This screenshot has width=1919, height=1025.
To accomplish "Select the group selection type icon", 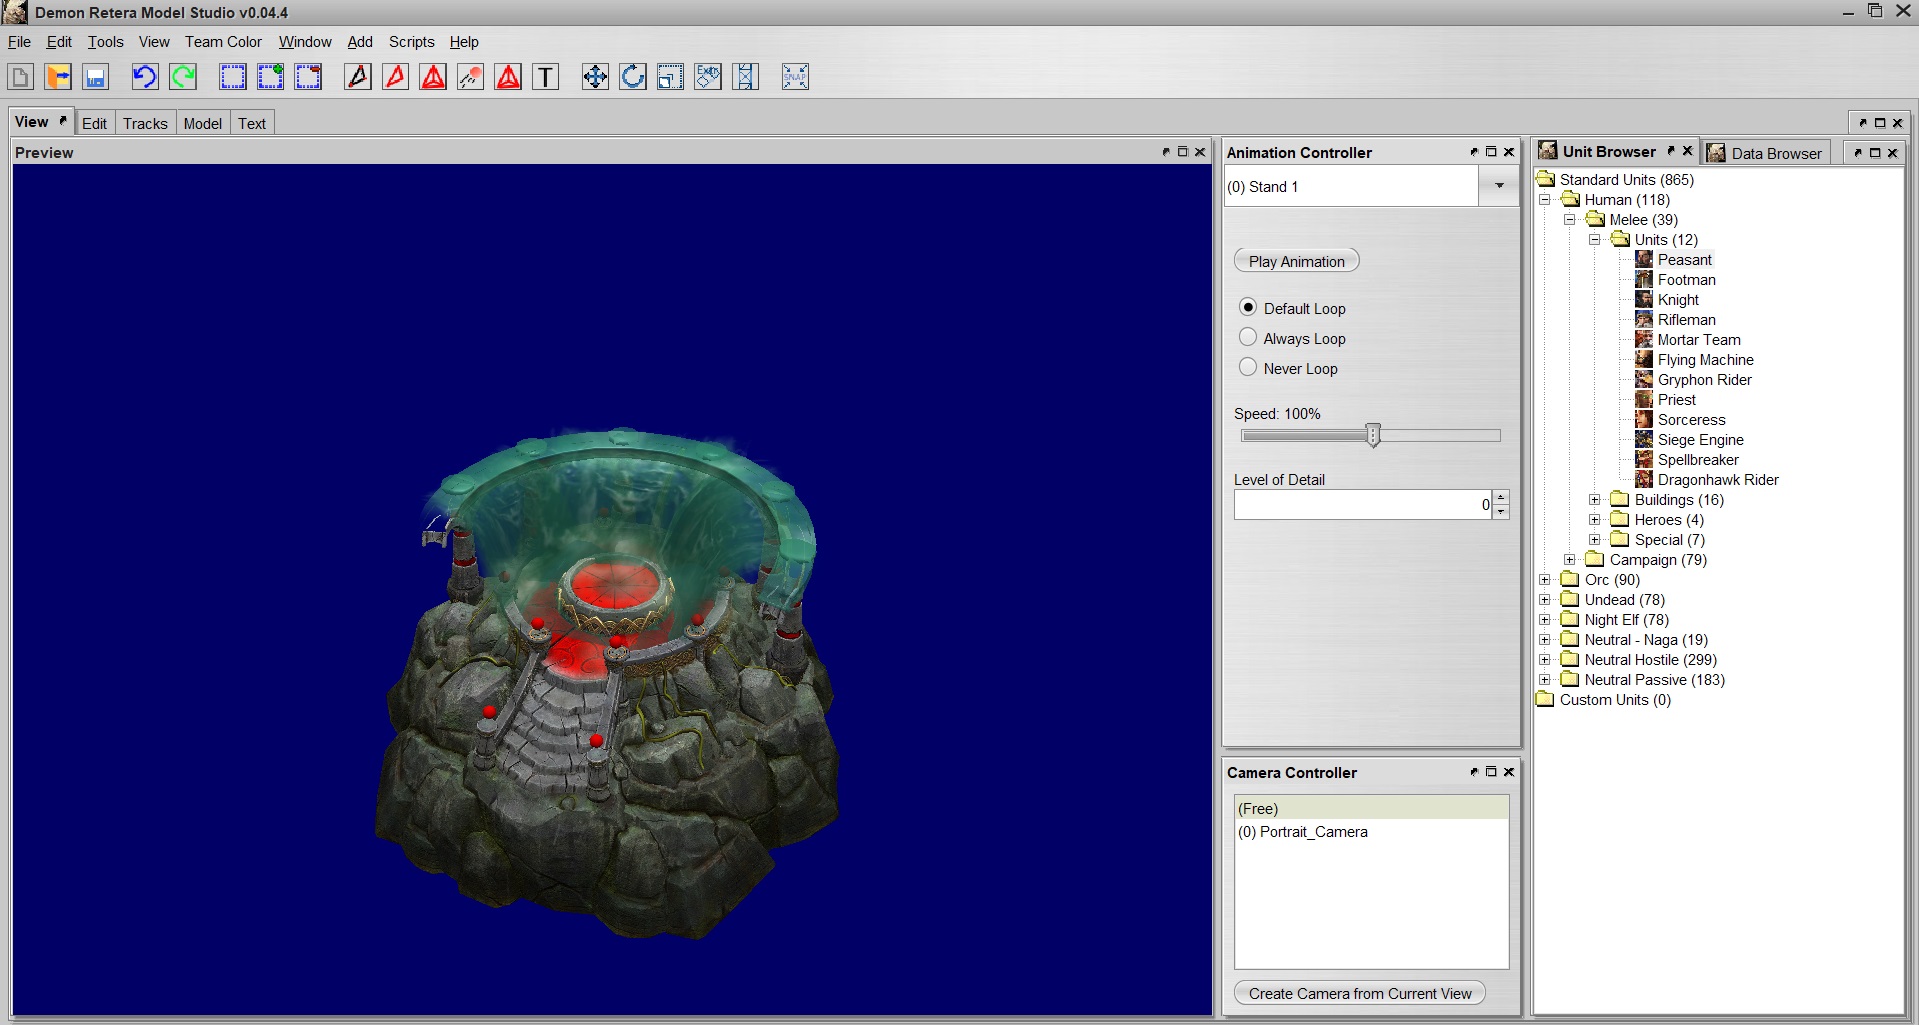I will (x=433, y=77).
